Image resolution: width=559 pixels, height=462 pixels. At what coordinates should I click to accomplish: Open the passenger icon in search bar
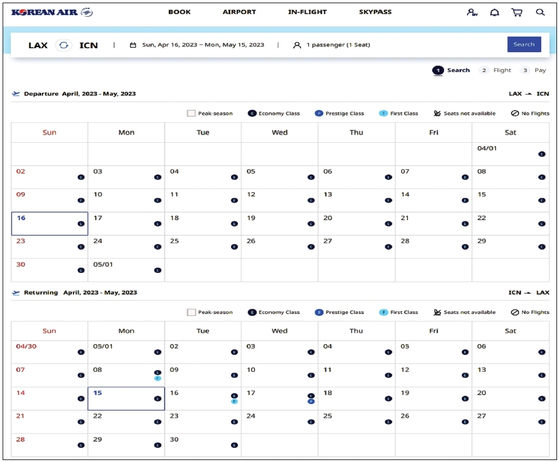[297, 45]
